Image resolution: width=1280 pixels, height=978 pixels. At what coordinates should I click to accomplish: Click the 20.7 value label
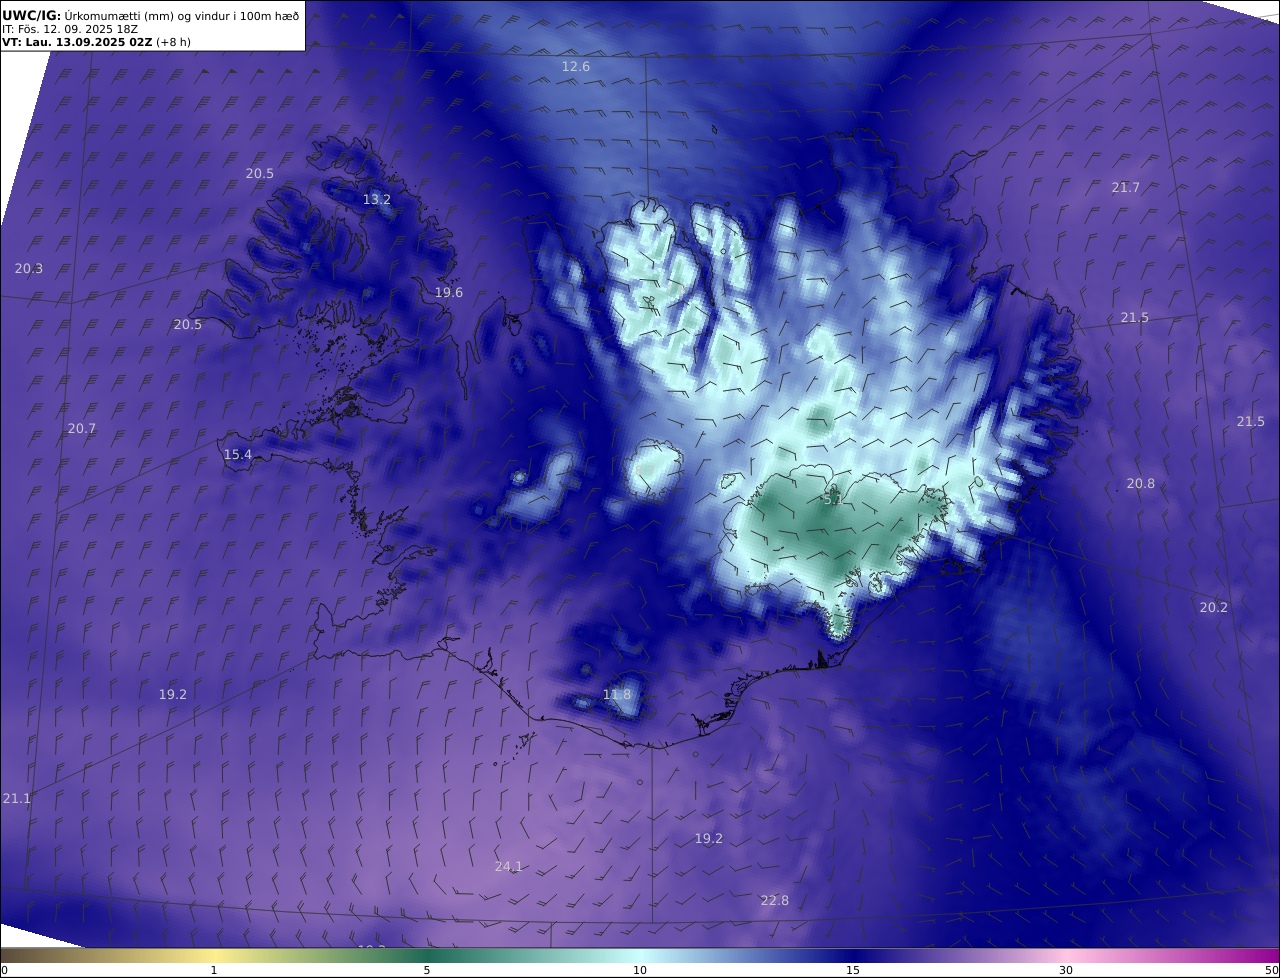click(x=82, y=429)
